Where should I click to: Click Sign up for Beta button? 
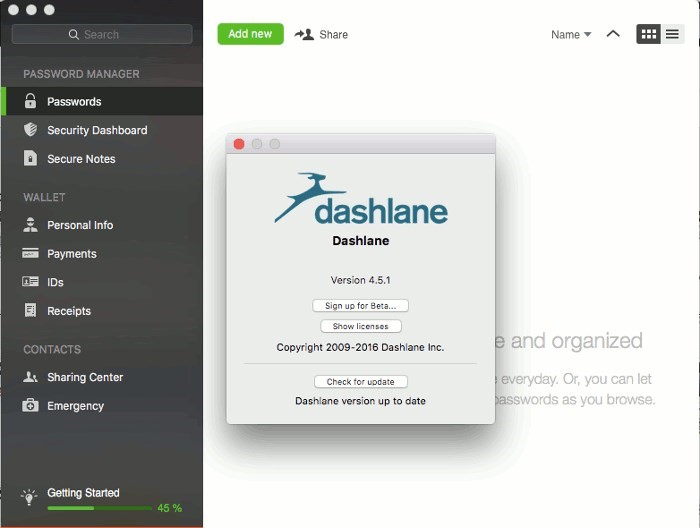360,306
